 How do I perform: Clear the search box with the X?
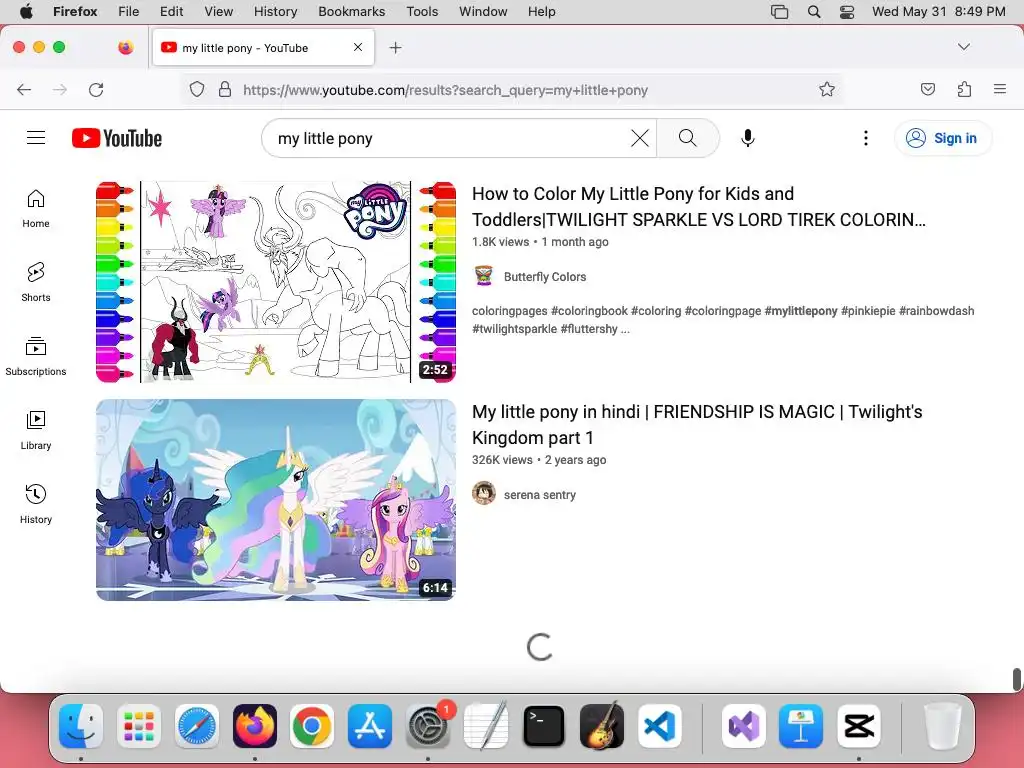coord(640,138)
